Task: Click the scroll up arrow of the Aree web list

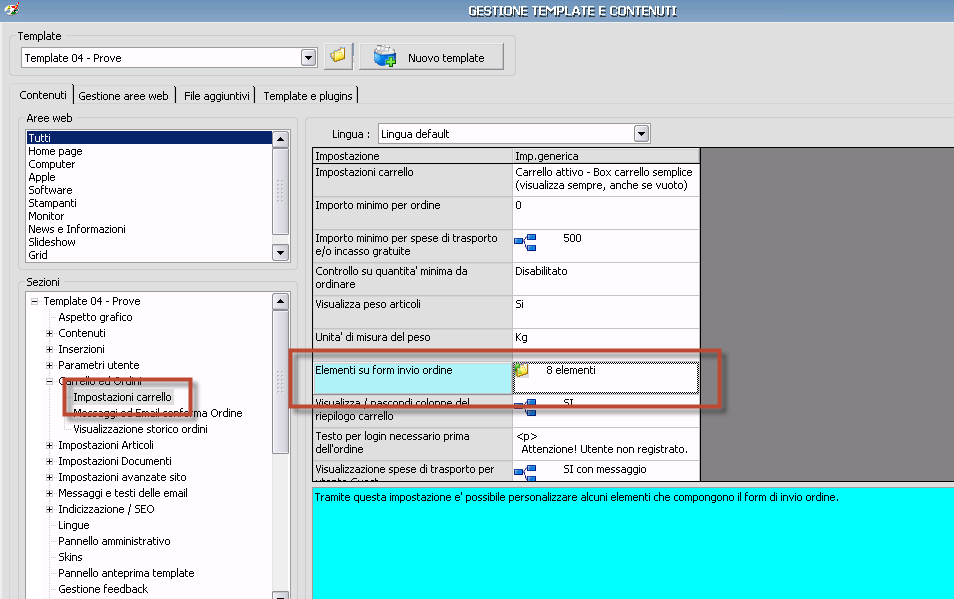Action: [280, 139]
